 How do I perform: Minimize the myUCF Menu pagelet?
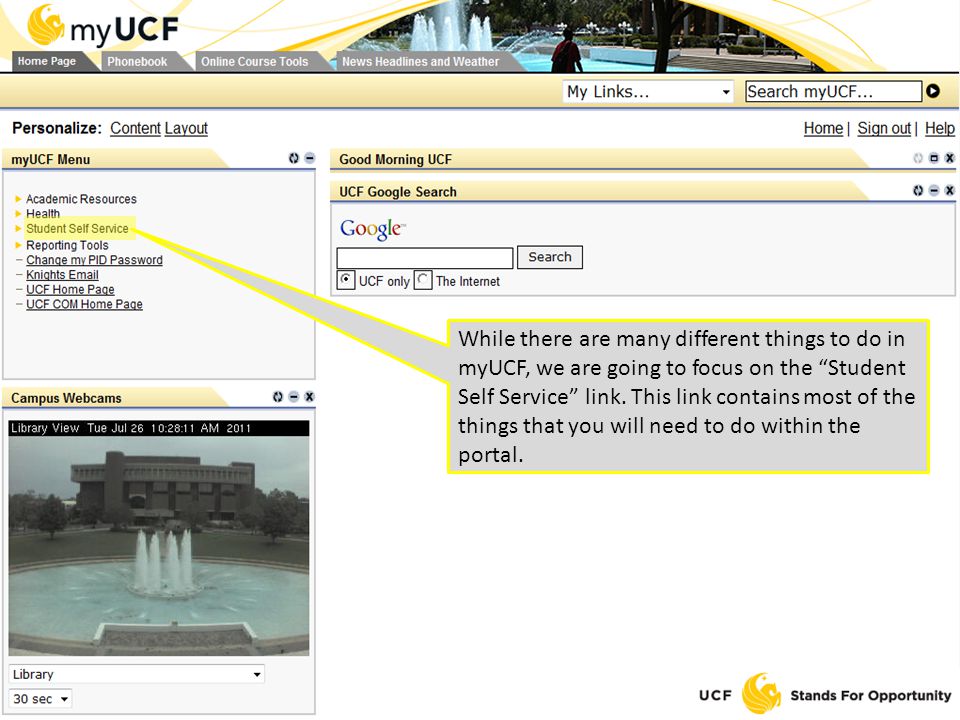click(310, 158)
